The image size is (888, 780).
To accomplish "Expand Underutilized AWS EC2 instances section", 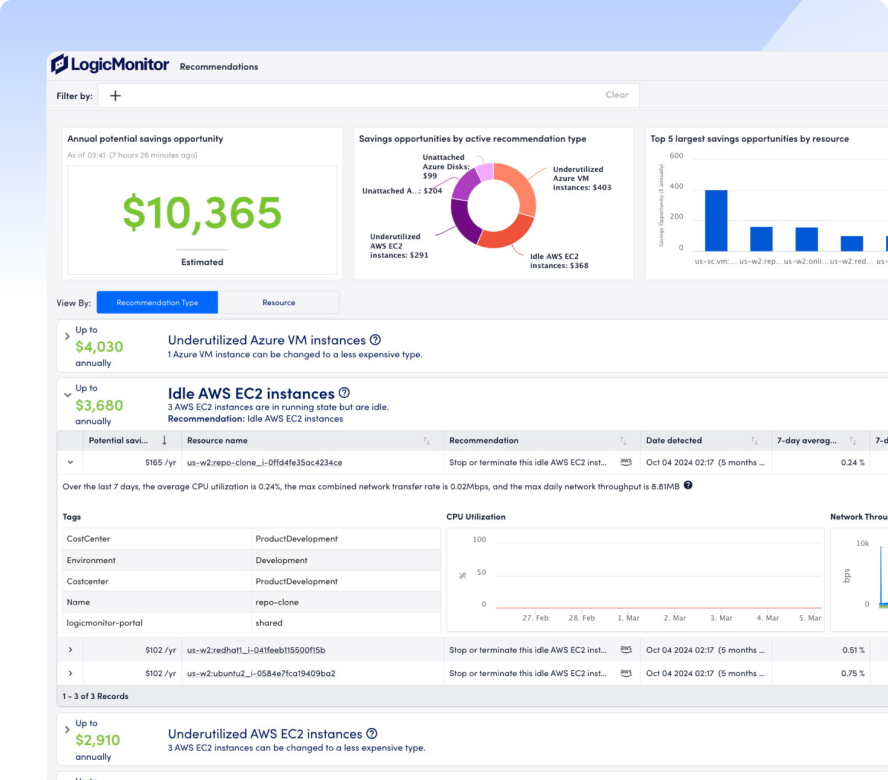I will click(67, 730).
